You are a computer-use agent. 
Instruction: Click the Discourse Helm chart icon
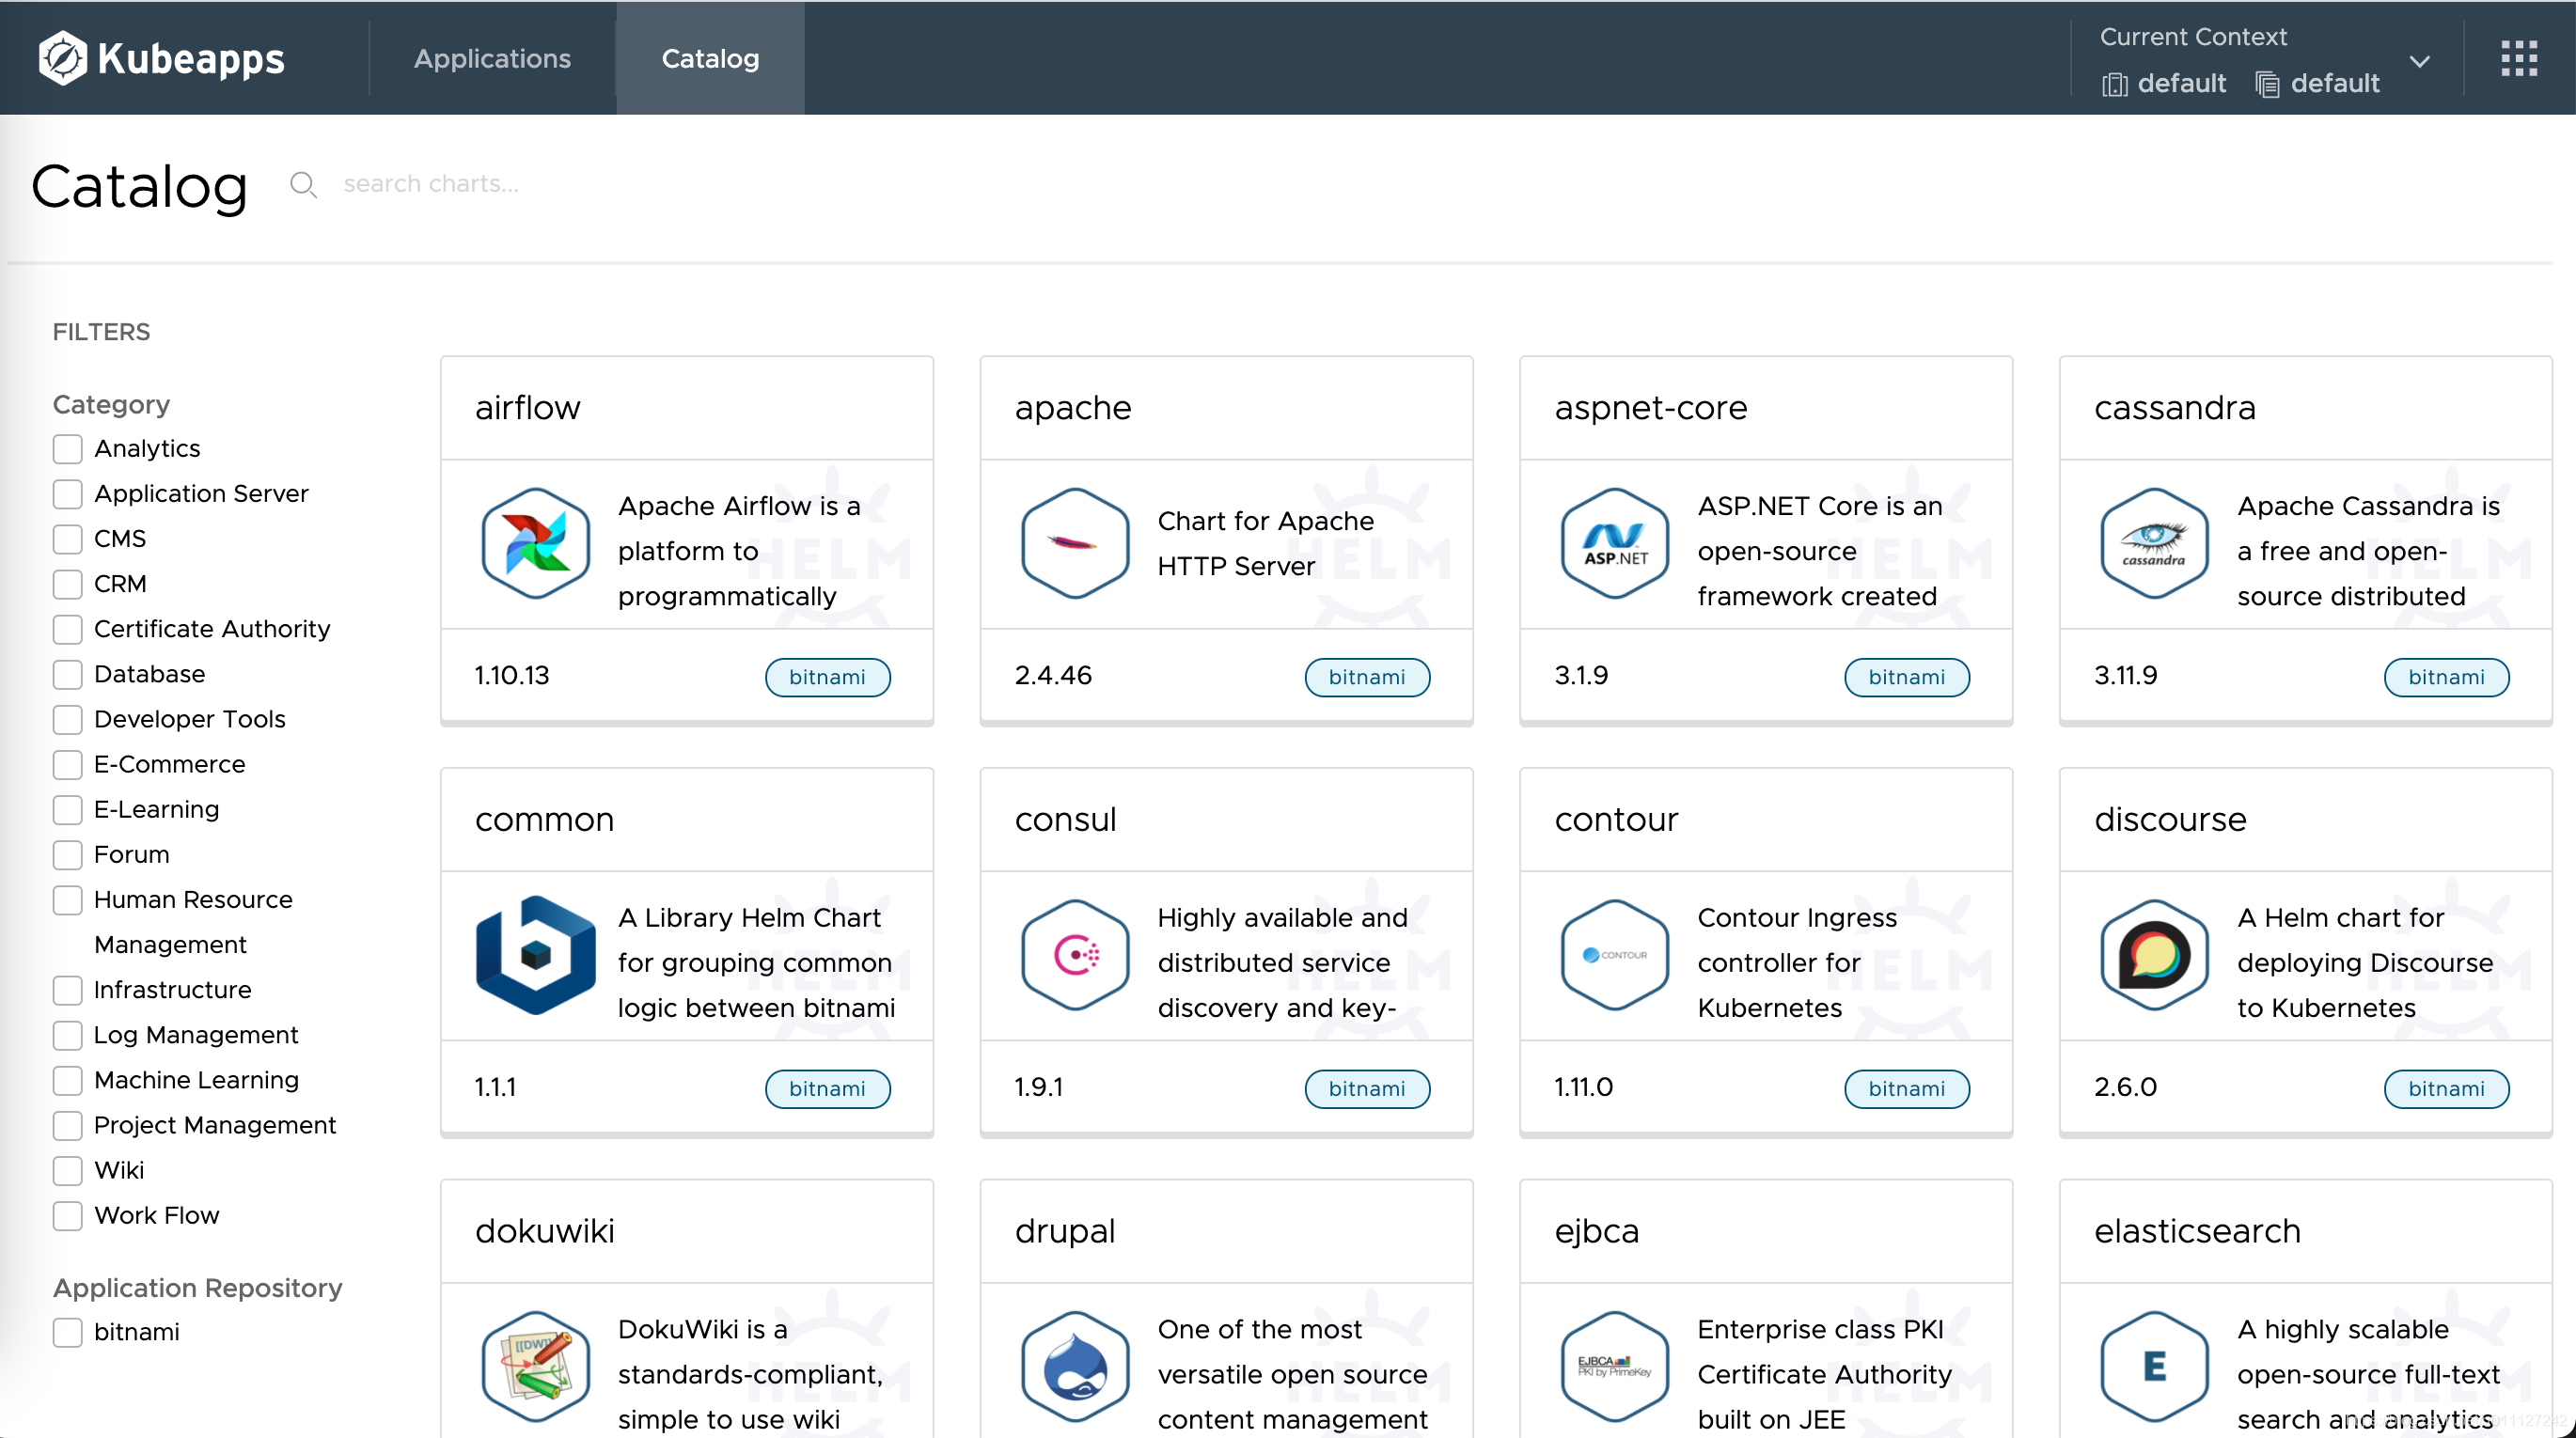2155,957
